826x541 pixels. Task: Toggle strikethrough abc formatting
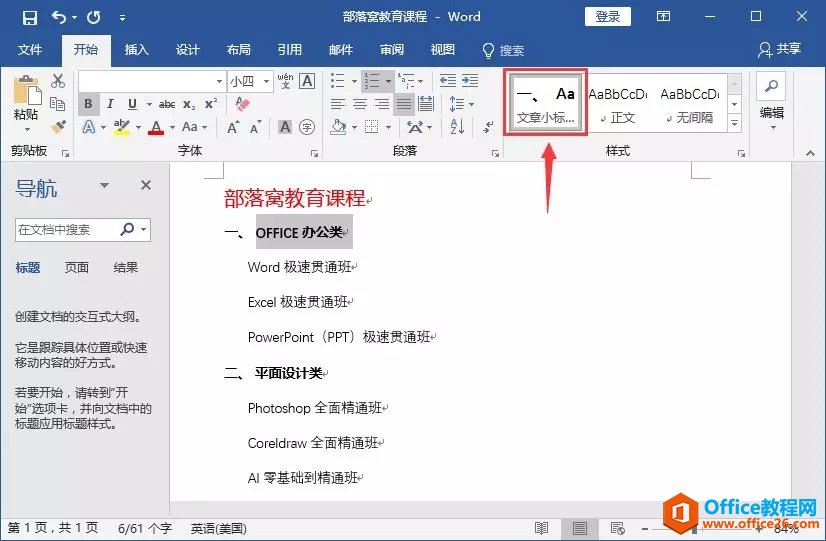pyautogui.click(x=167, y=104)
